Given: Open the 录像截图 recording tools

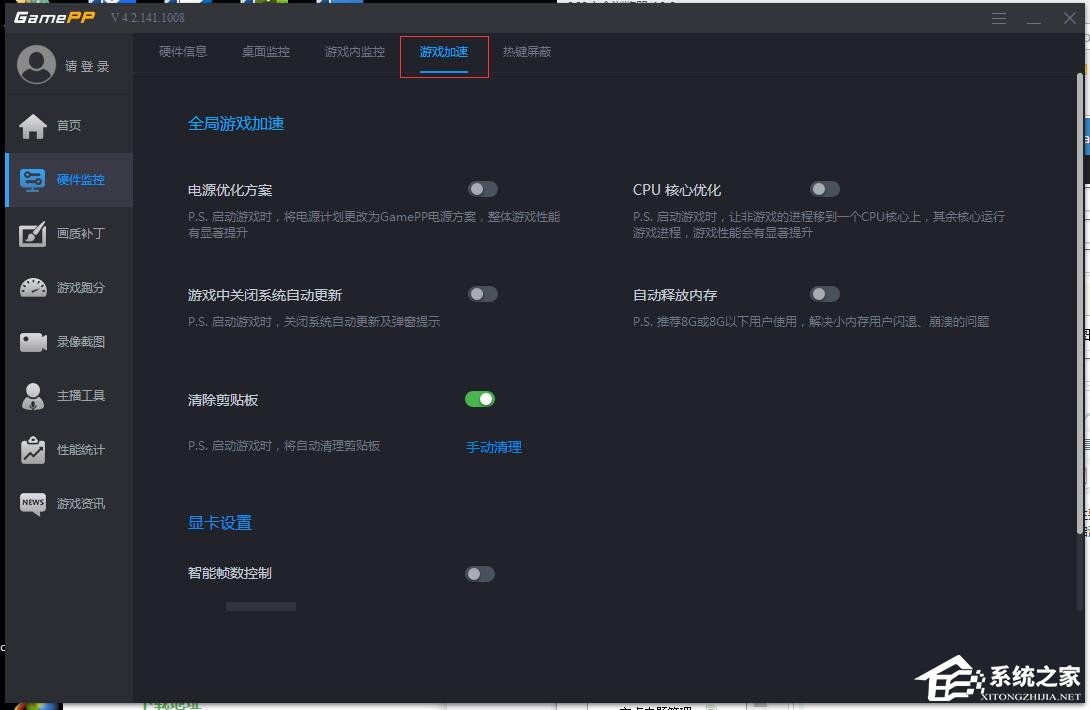Looking at the screenshot, I should [x=68, y=341].
